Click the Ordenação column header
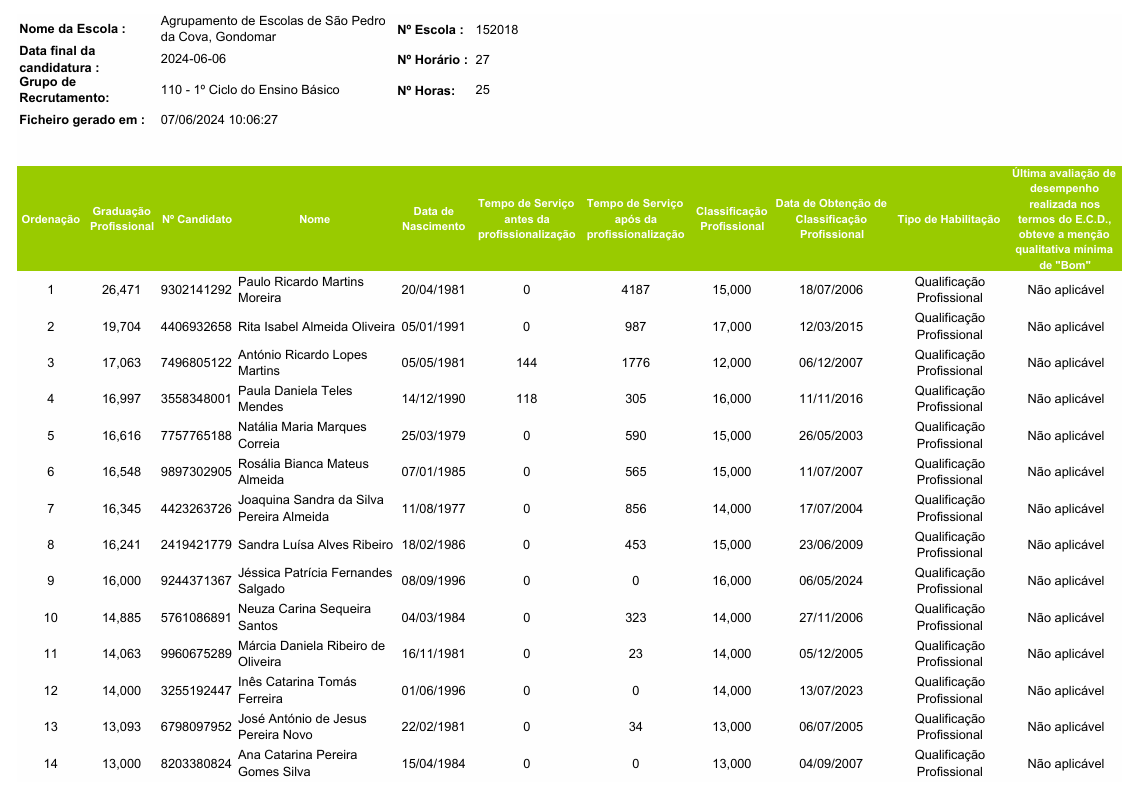The image size is (1136, 795). (50, 219)
